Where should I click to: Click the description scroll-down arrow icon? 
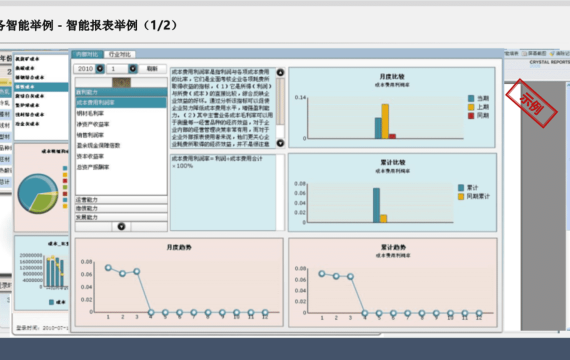(x=280, y=143)
